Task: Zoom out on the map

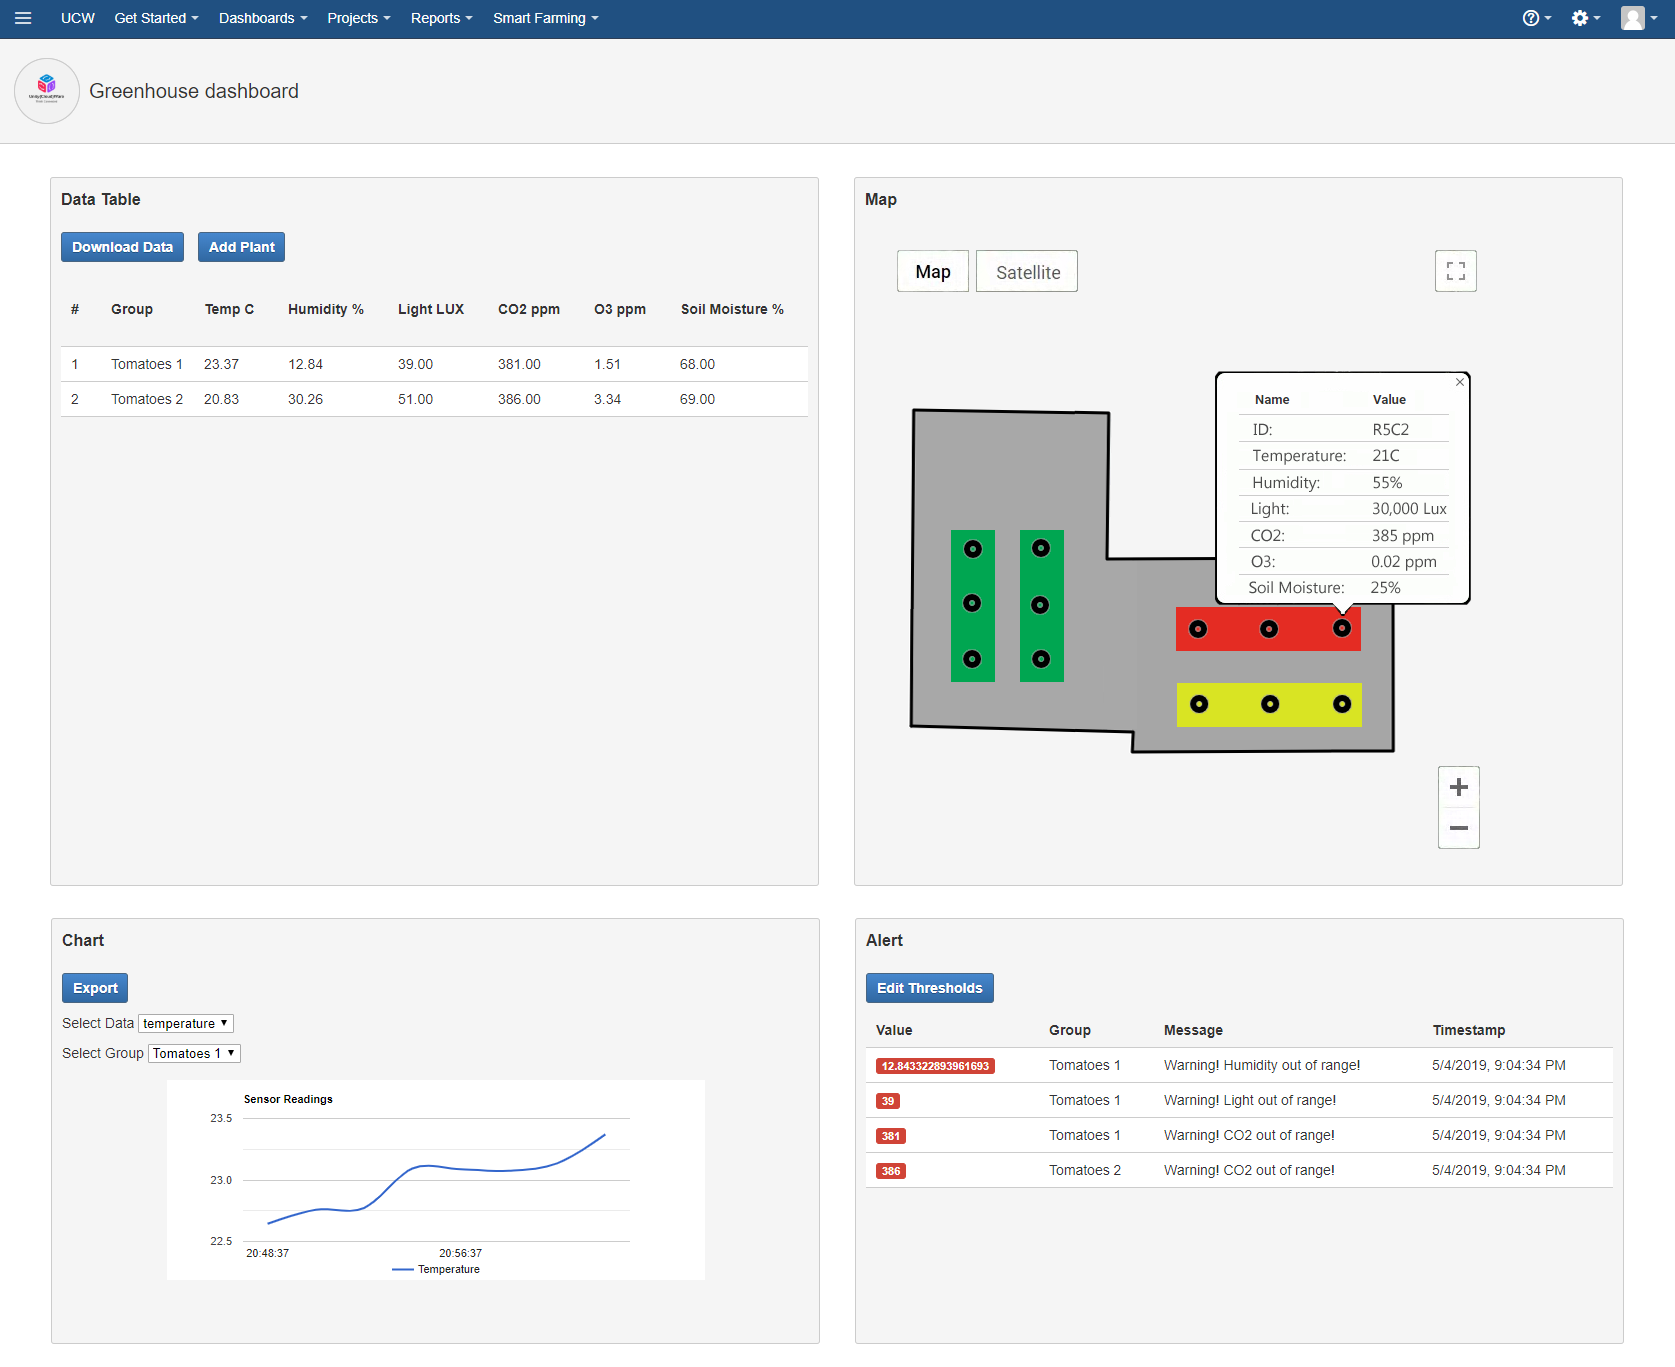Action: (1458, 828)
